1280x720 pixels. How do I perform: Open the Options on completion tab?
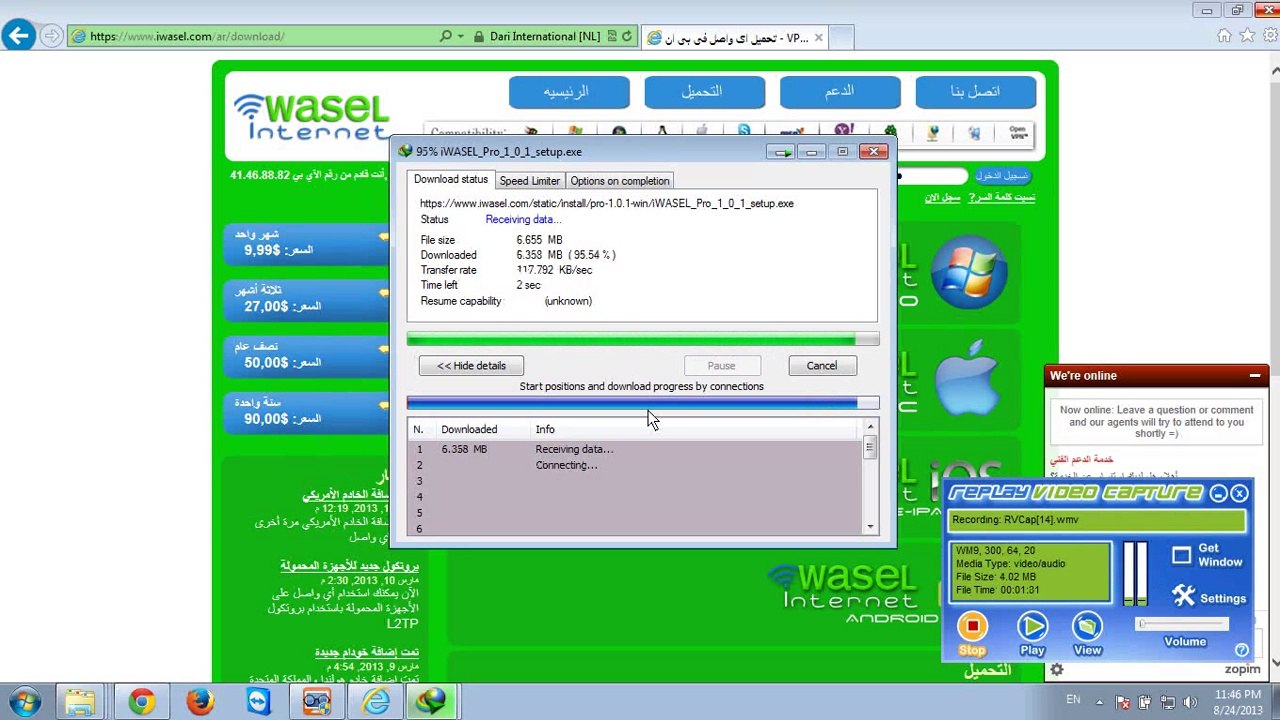click(x=620, y=181)
